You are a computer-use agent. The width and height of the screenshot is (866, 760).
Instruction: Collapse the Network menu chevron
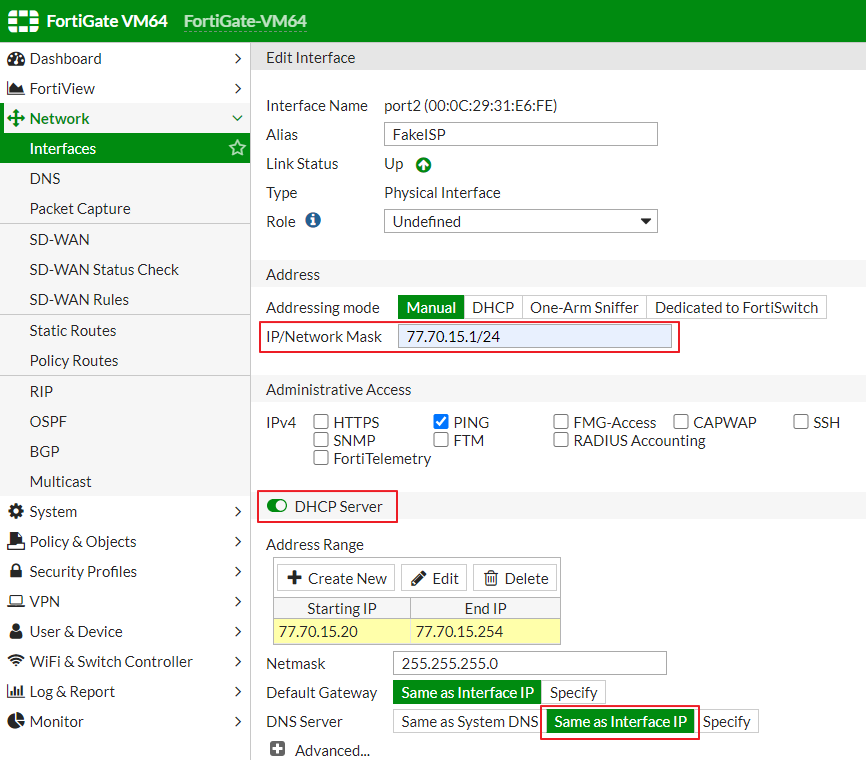point(237,118)
